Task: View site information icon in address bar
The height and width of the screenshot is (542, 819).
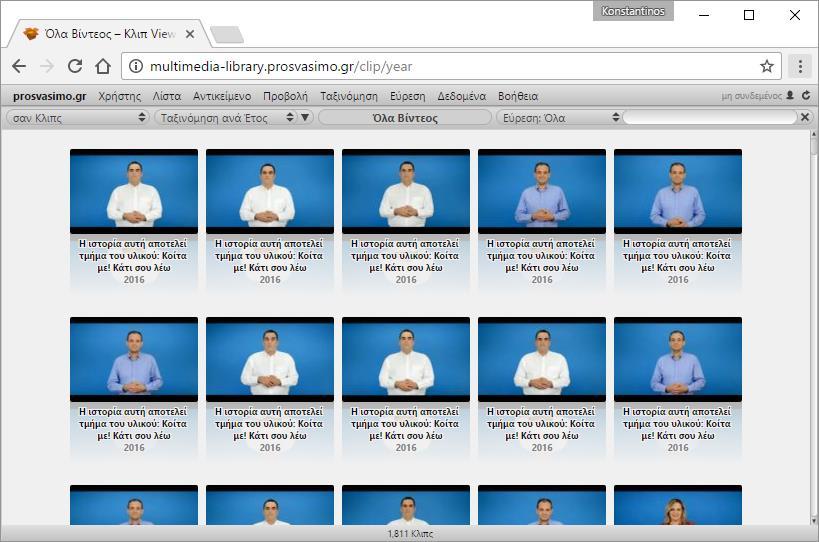Action: click(136, 66)
